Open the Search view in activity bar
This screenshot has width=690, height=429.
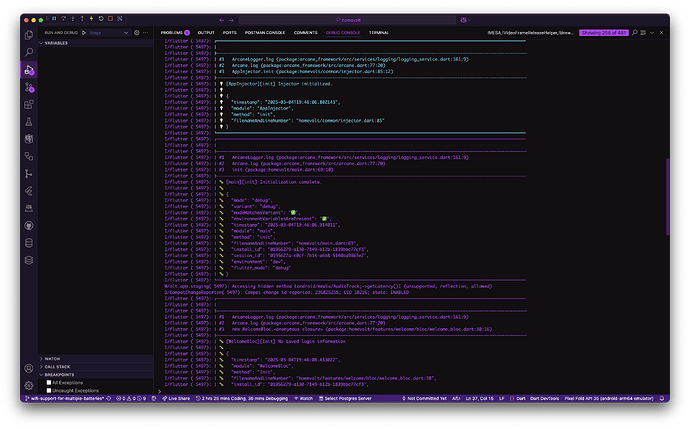pos(29,52)
